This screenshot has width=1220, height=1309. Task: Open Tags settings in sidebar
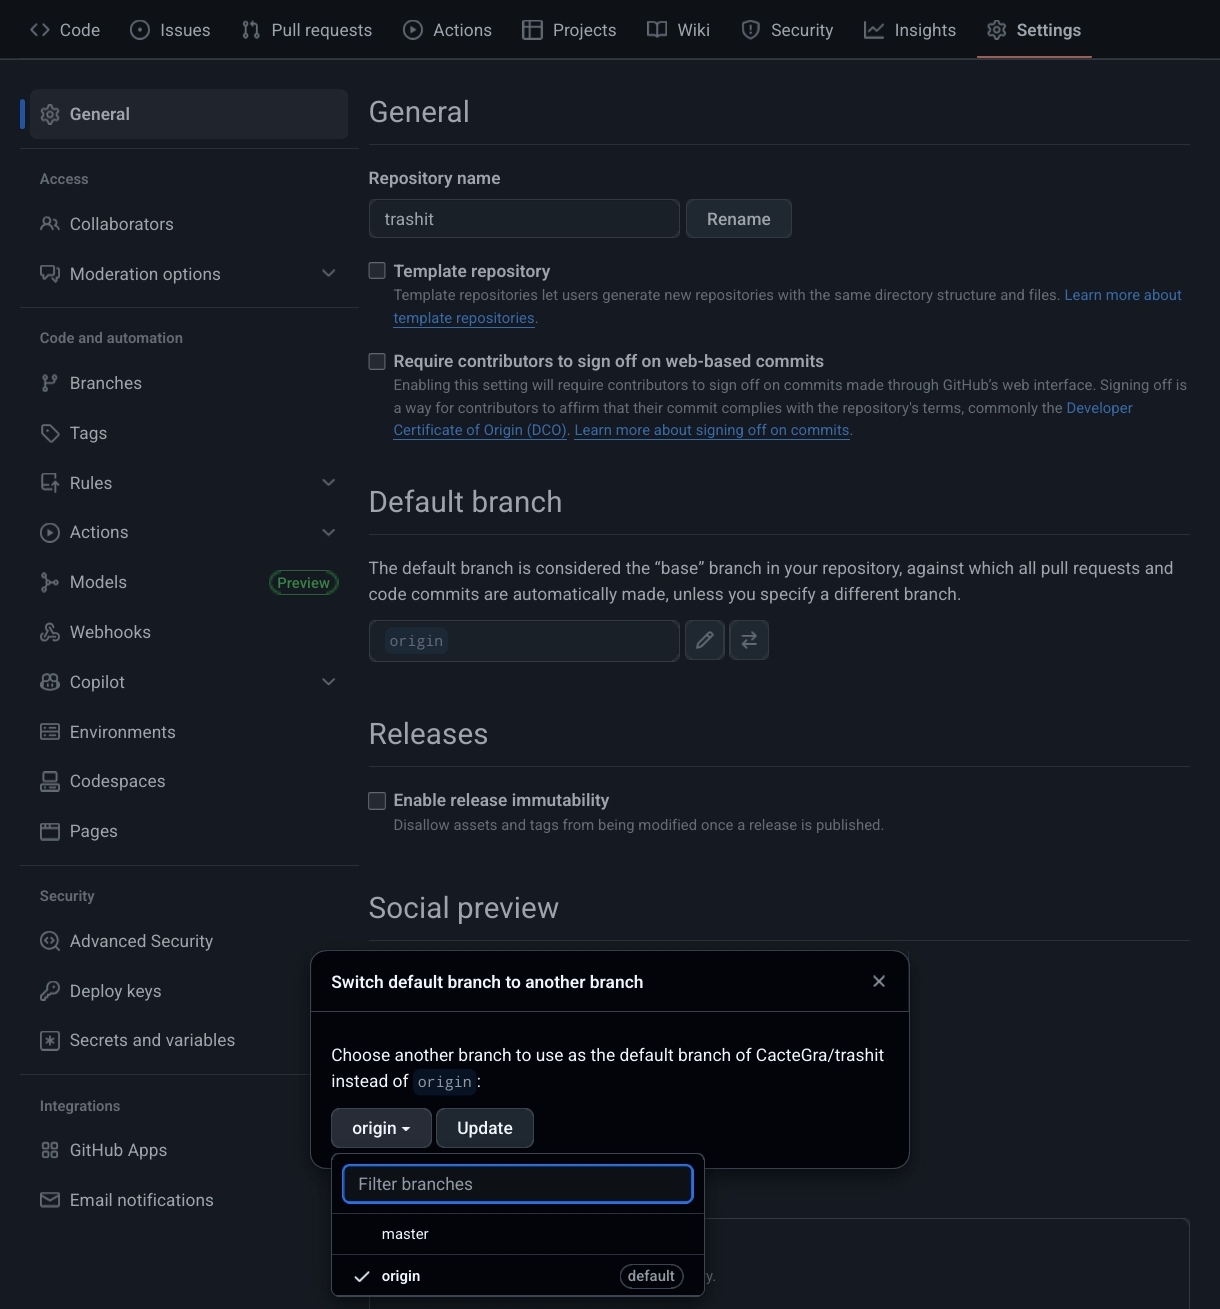click(x=88, y=433)
